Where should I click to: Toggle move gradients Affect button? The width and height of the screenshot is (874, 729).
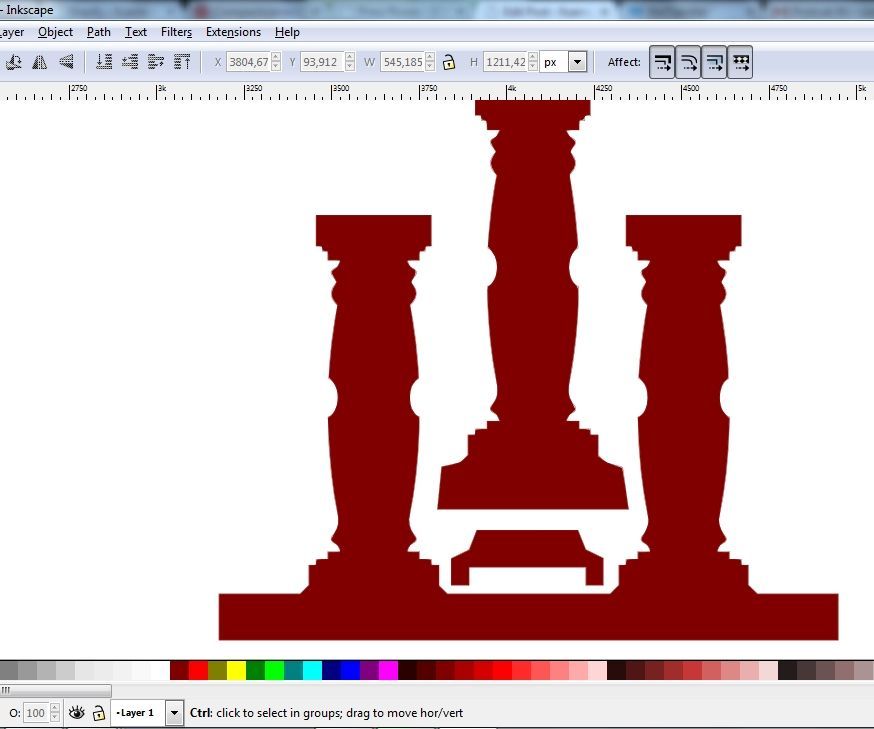[x=714, y=62]
